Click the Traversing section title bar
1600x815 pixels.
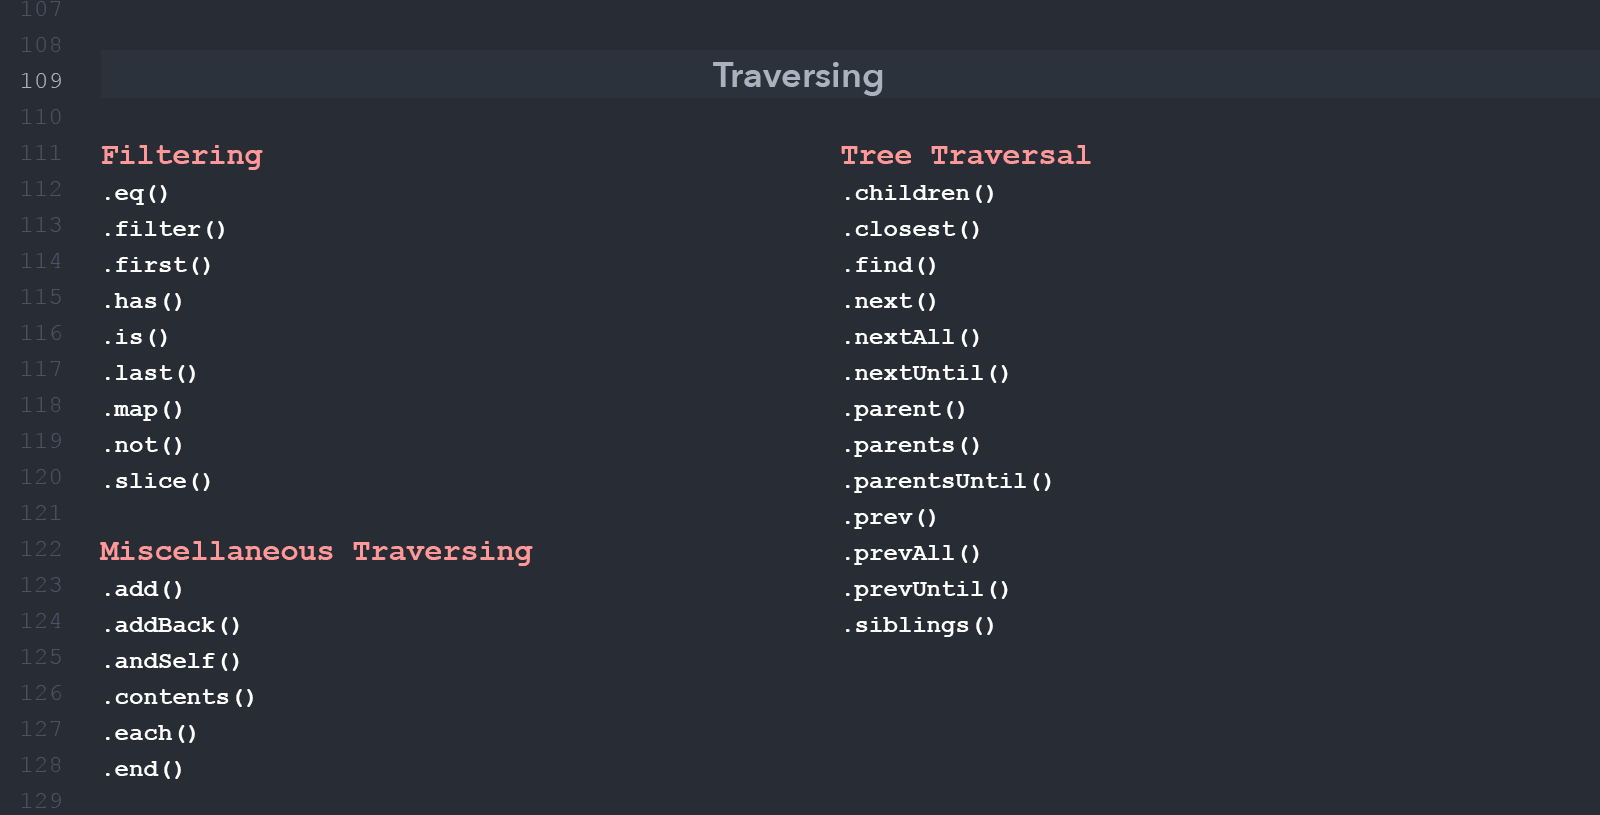tap(849, 75)
